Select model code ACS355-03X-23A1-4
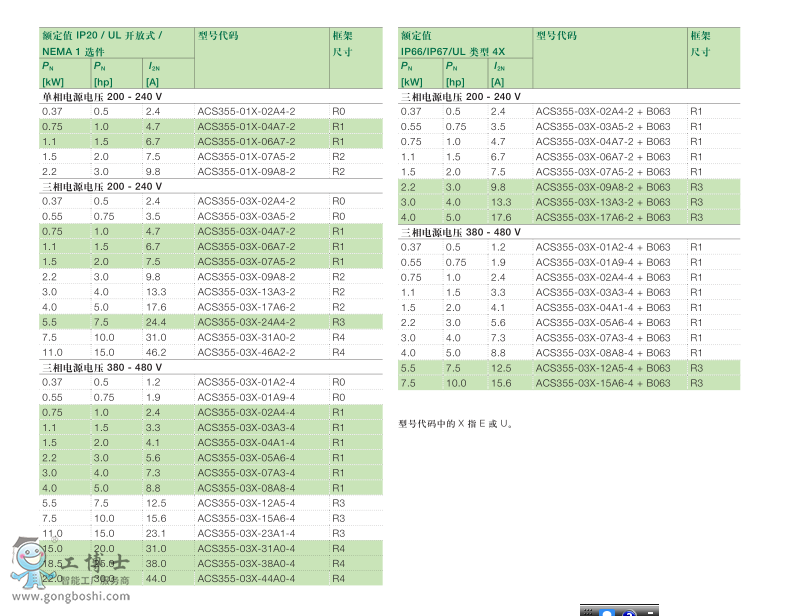Image resolution: width=790 pixels, height=616 pixels. click(246, 533)
